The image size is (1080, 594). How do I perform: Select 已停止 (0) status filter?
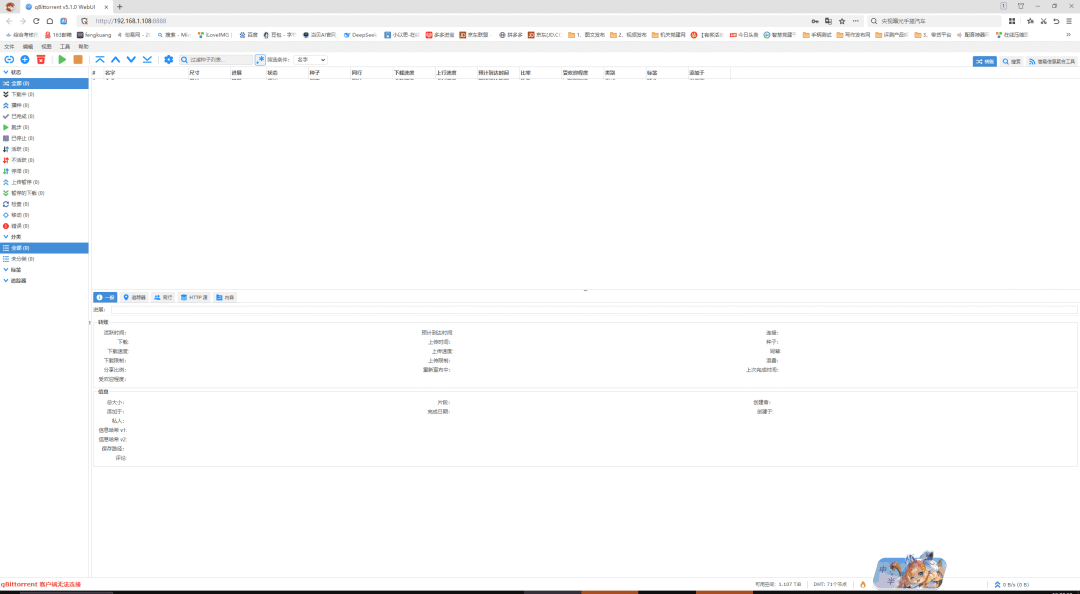click(44, 139)
